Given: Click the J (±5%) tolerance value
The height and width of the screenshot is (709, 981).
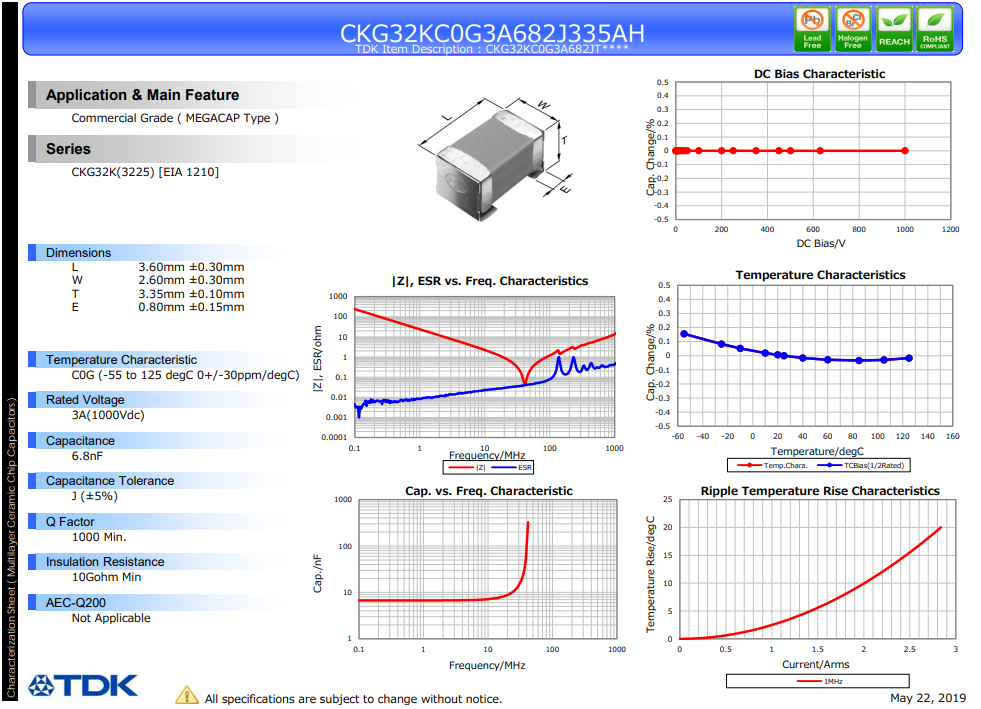Looking at the screenshot, I should [x=94, y=496].
